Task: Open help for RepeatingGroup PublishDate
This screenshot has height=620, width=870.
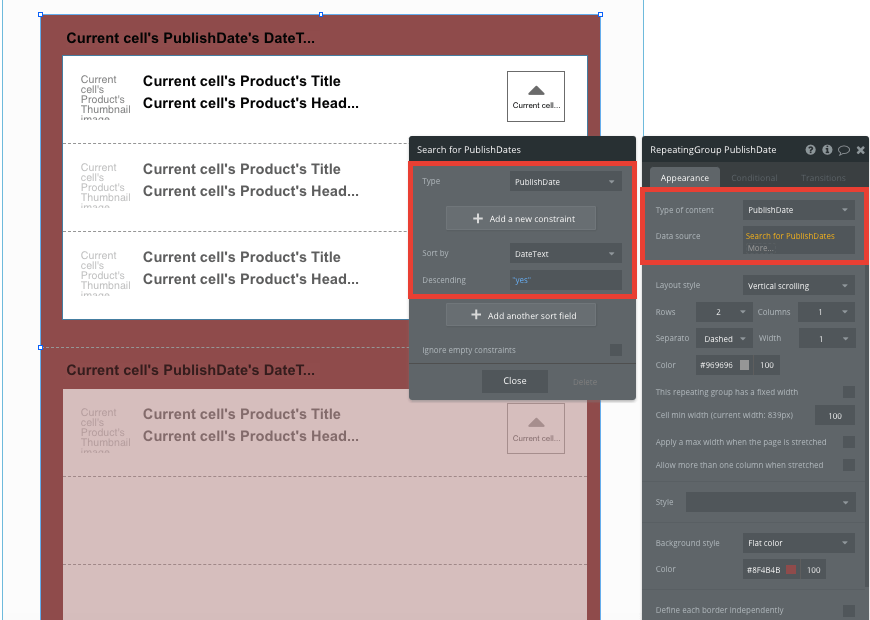Action: (811, 150)
